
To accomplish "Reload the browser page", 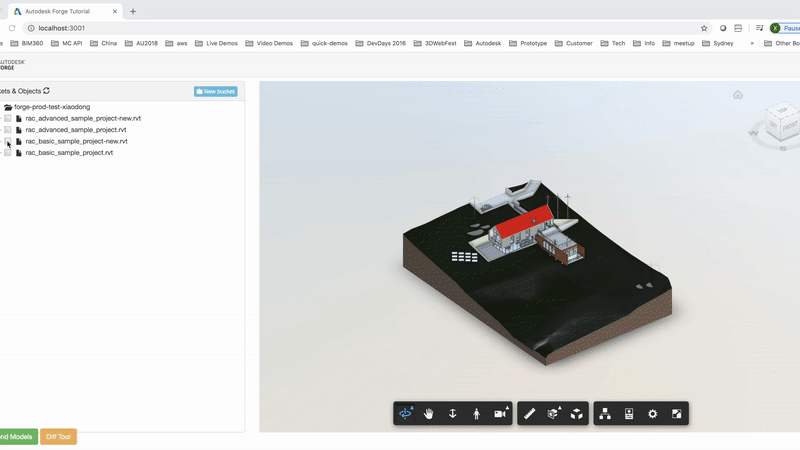I will pos(12,28).
